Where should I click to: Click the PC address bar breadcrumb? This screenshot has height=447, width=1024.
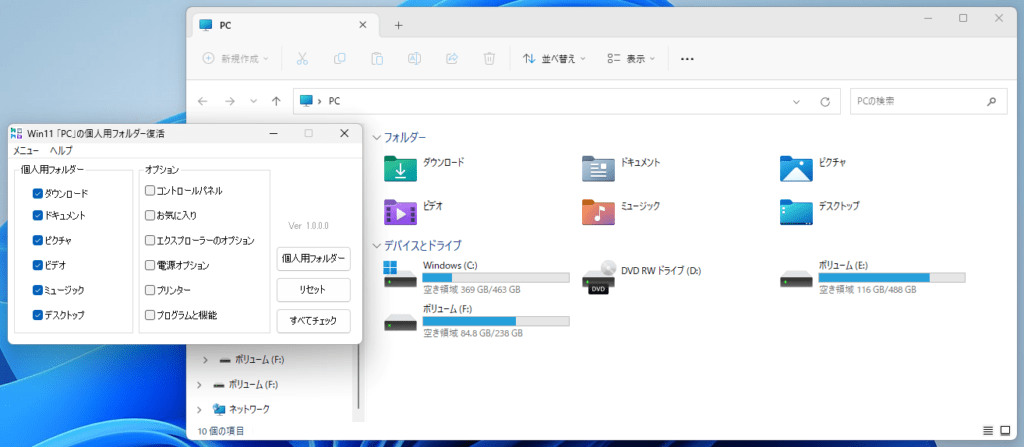click(x=334, y=102)
